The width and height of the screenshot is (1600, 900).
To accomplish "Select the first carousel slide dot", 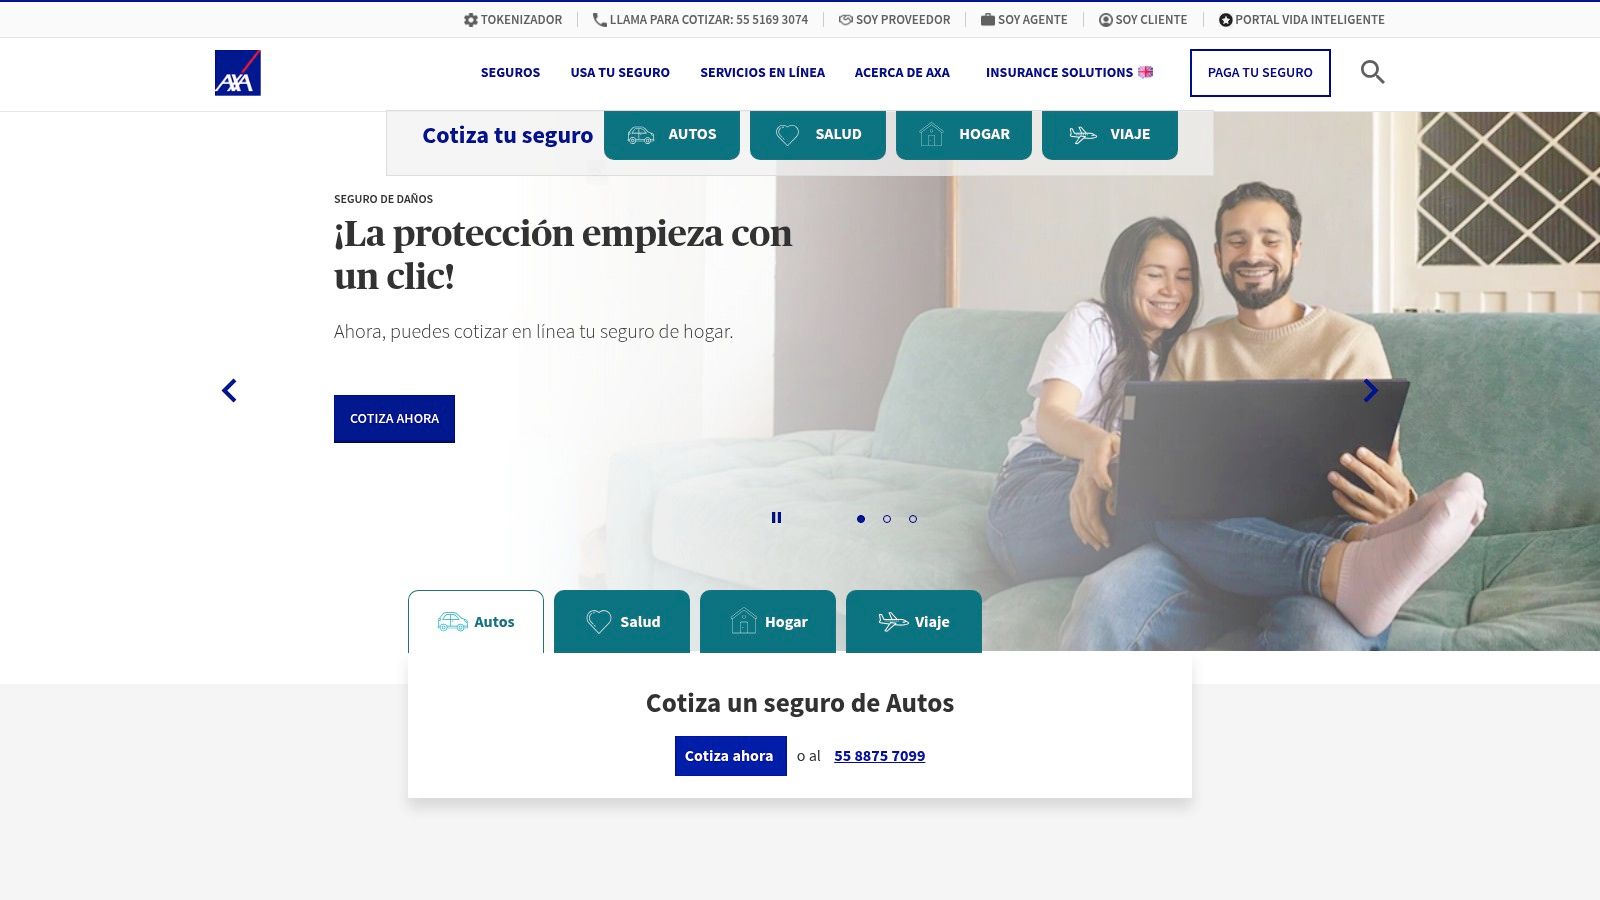I will pos(861,519).
